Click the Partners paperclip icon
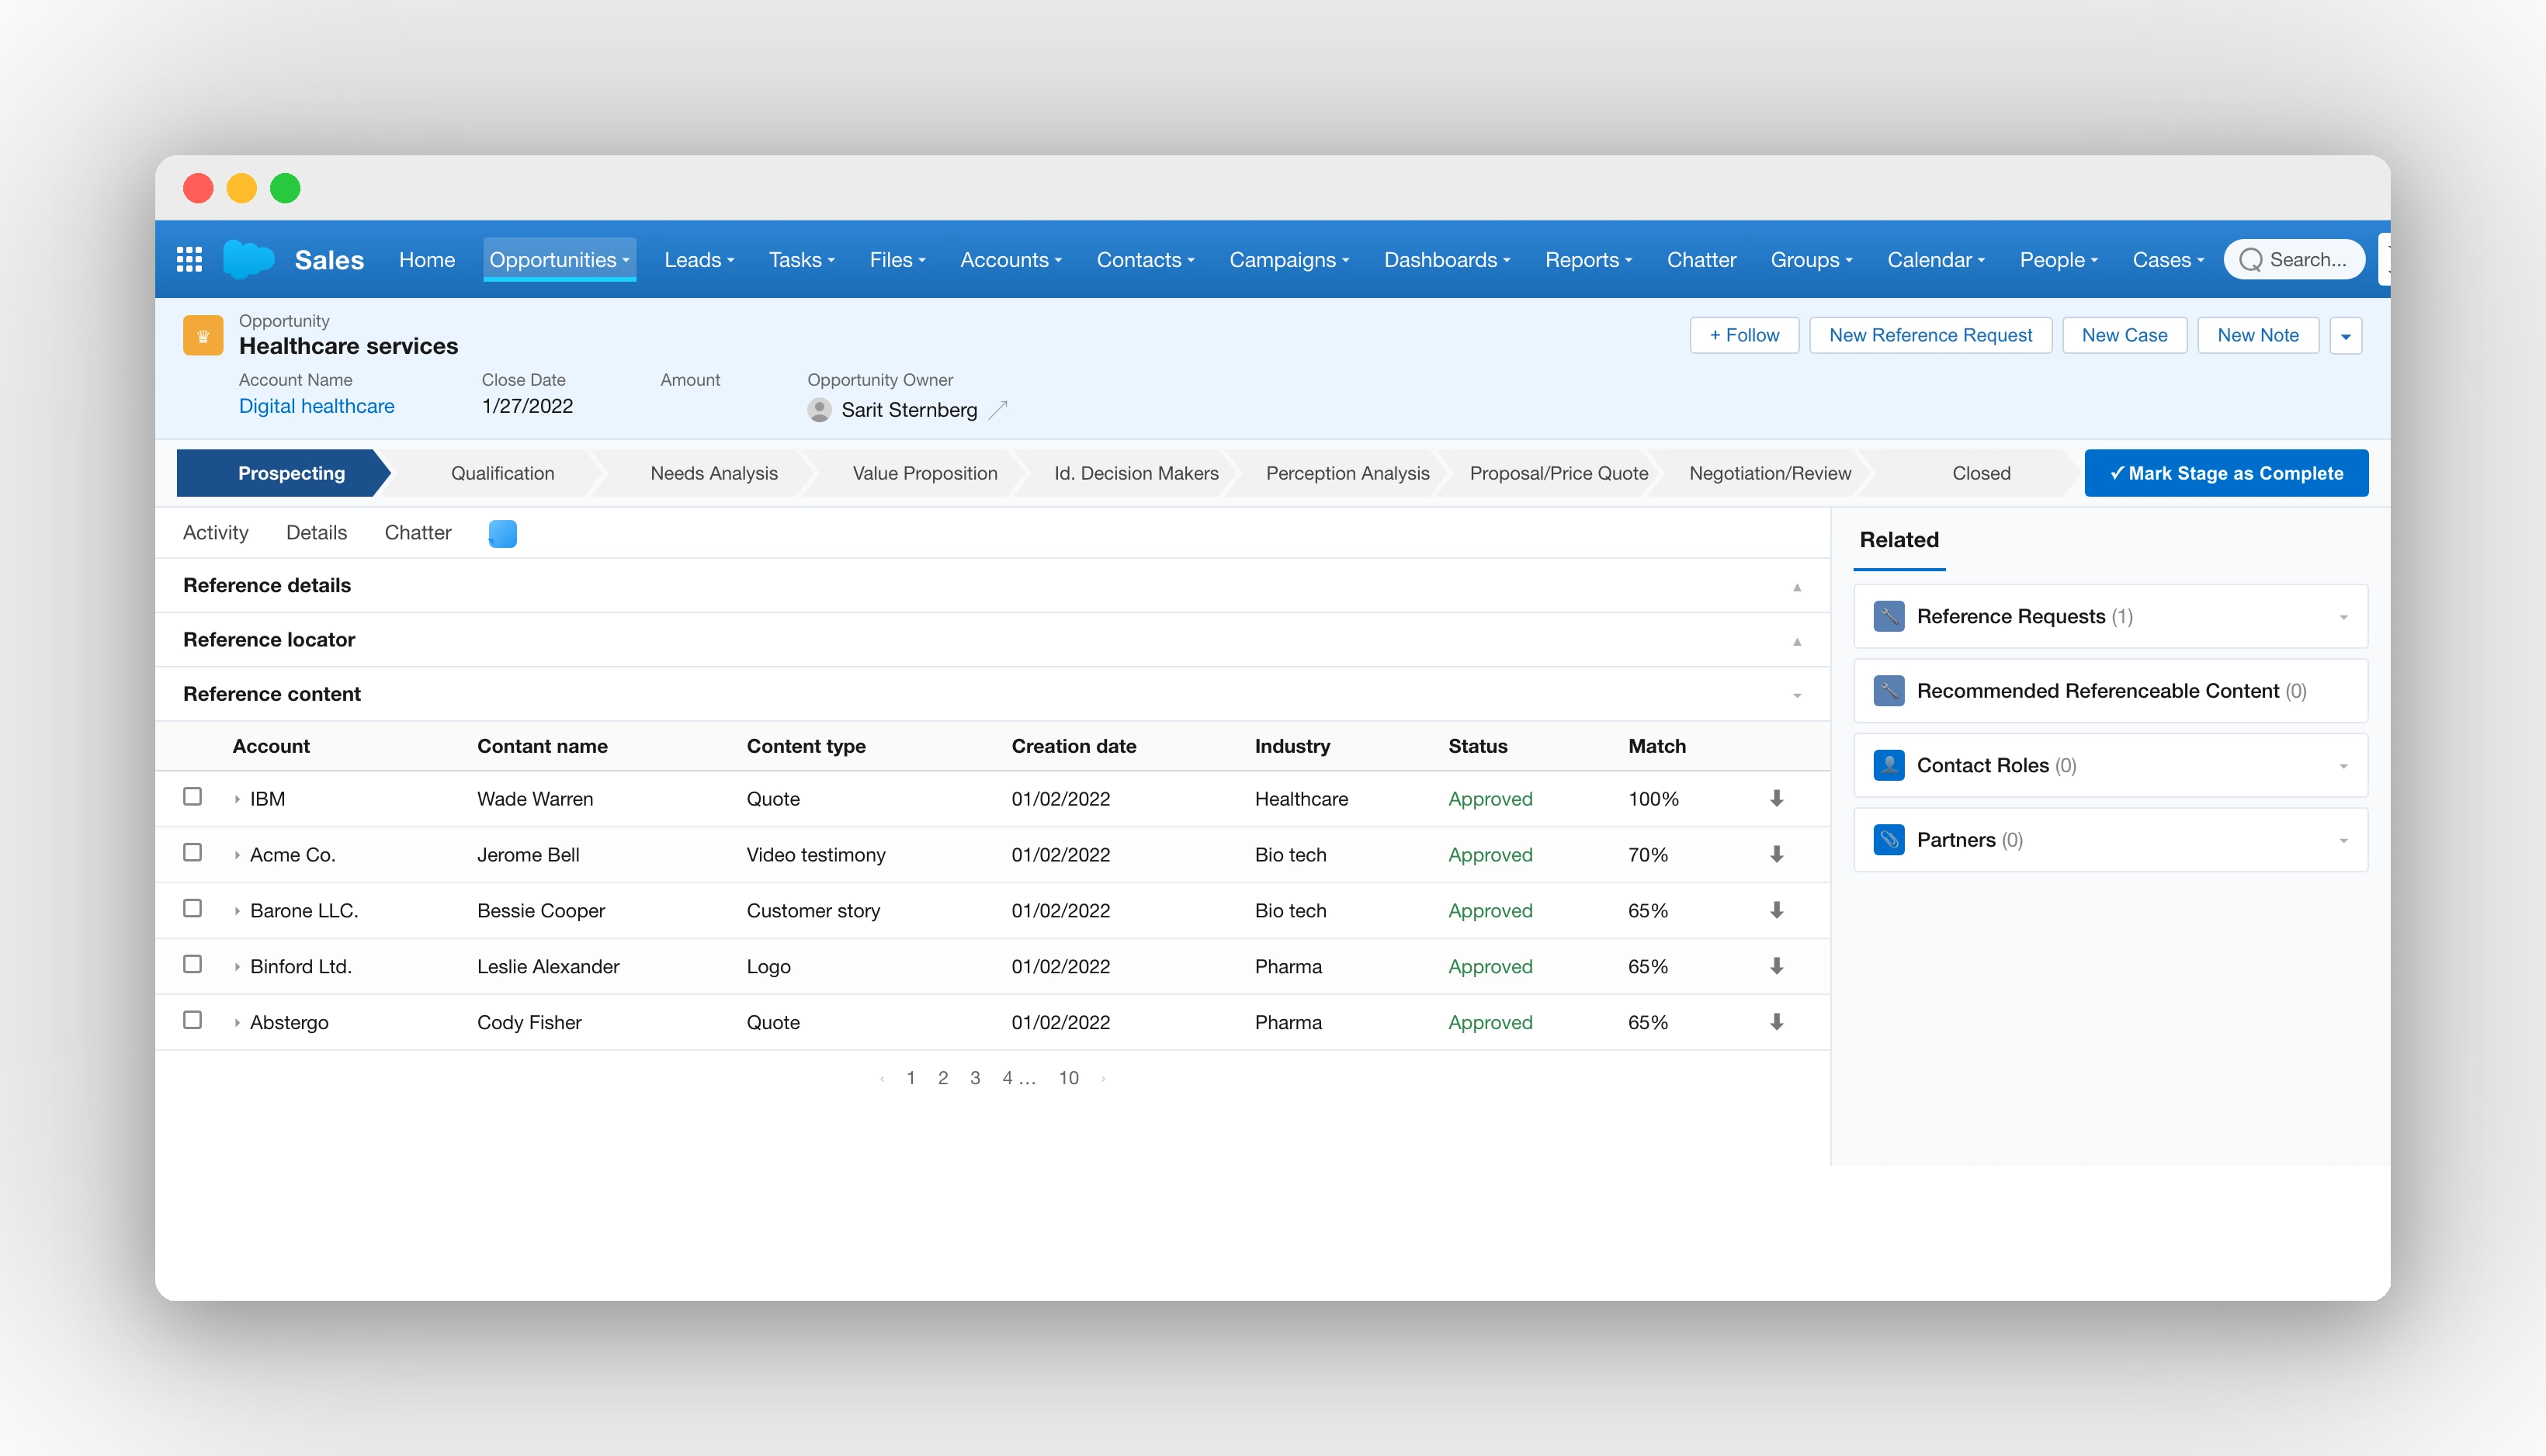 click(1888, 840)
